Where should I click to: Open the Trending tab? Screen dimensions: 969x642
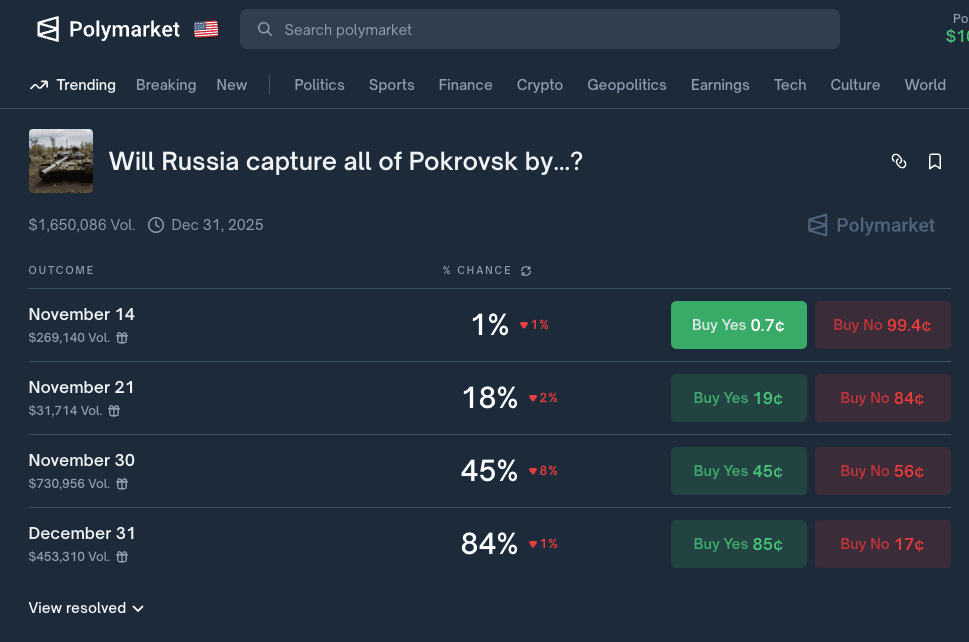point(73,85)
